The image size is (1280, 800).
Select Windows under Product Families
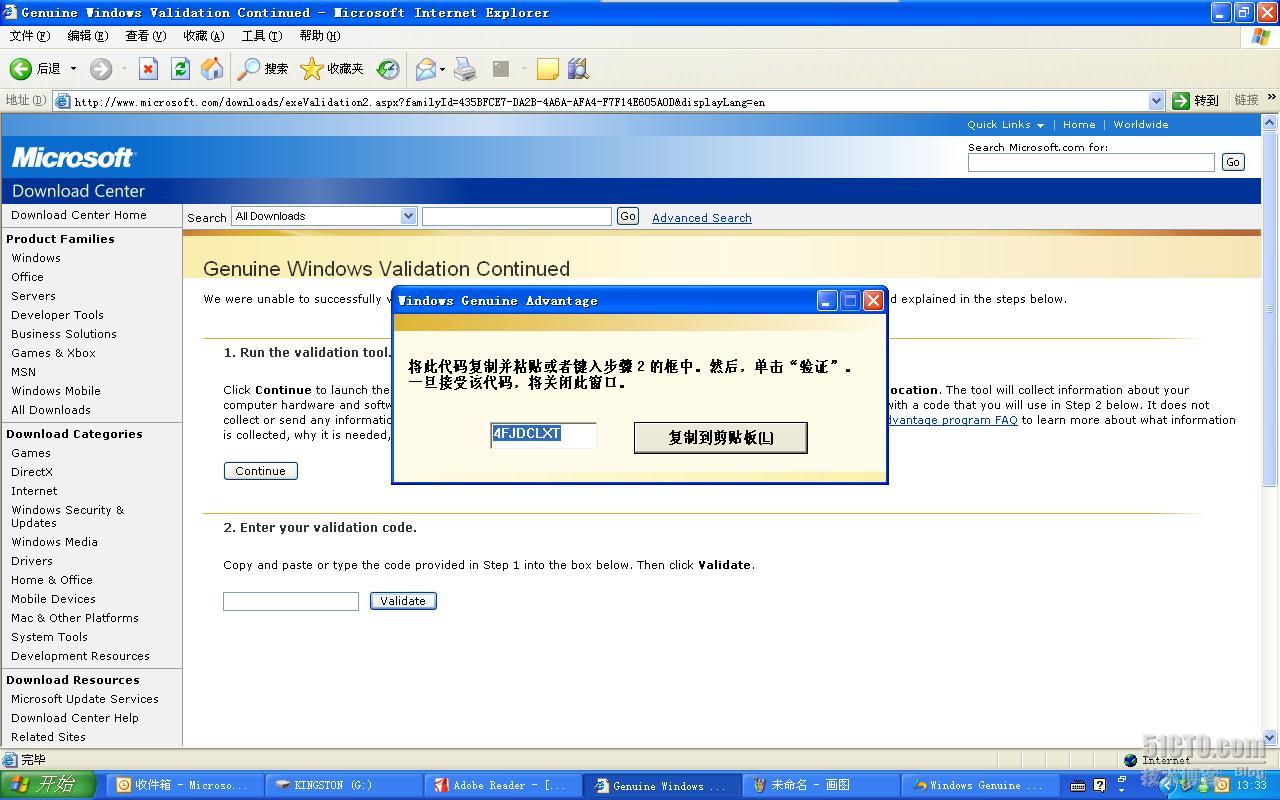36,258
